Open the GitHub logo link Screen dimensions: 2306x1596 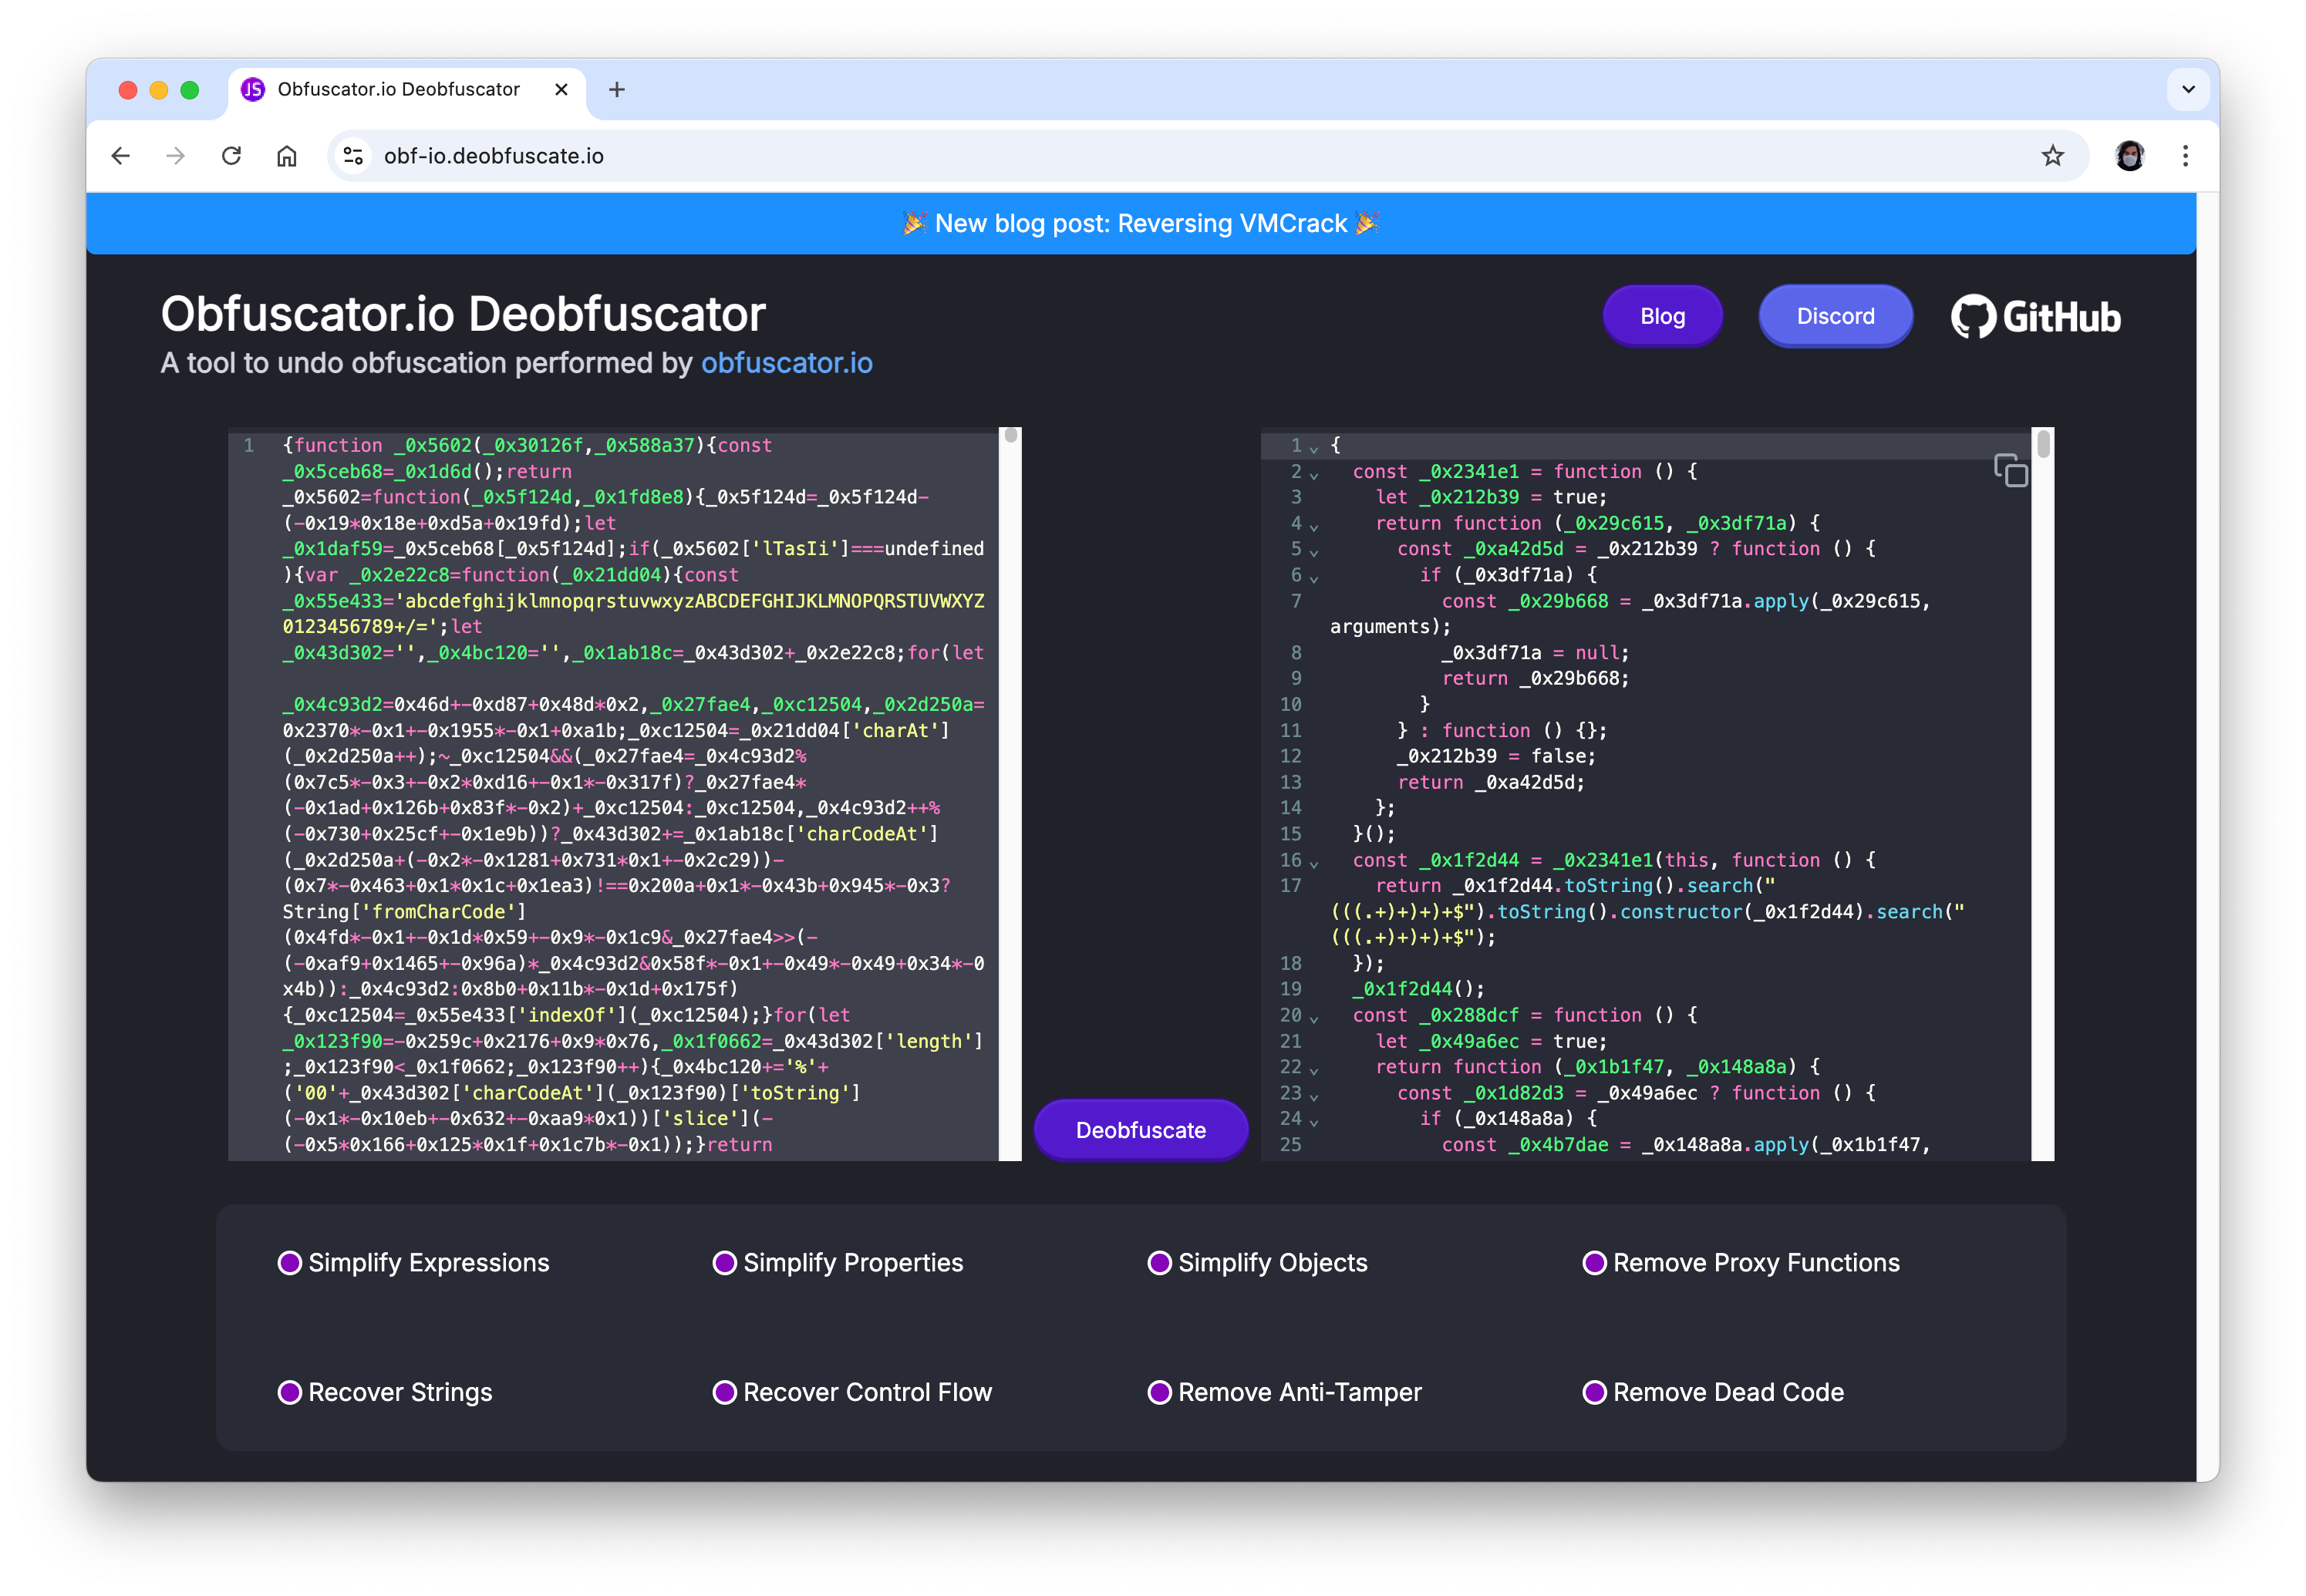click(2035, 317)
